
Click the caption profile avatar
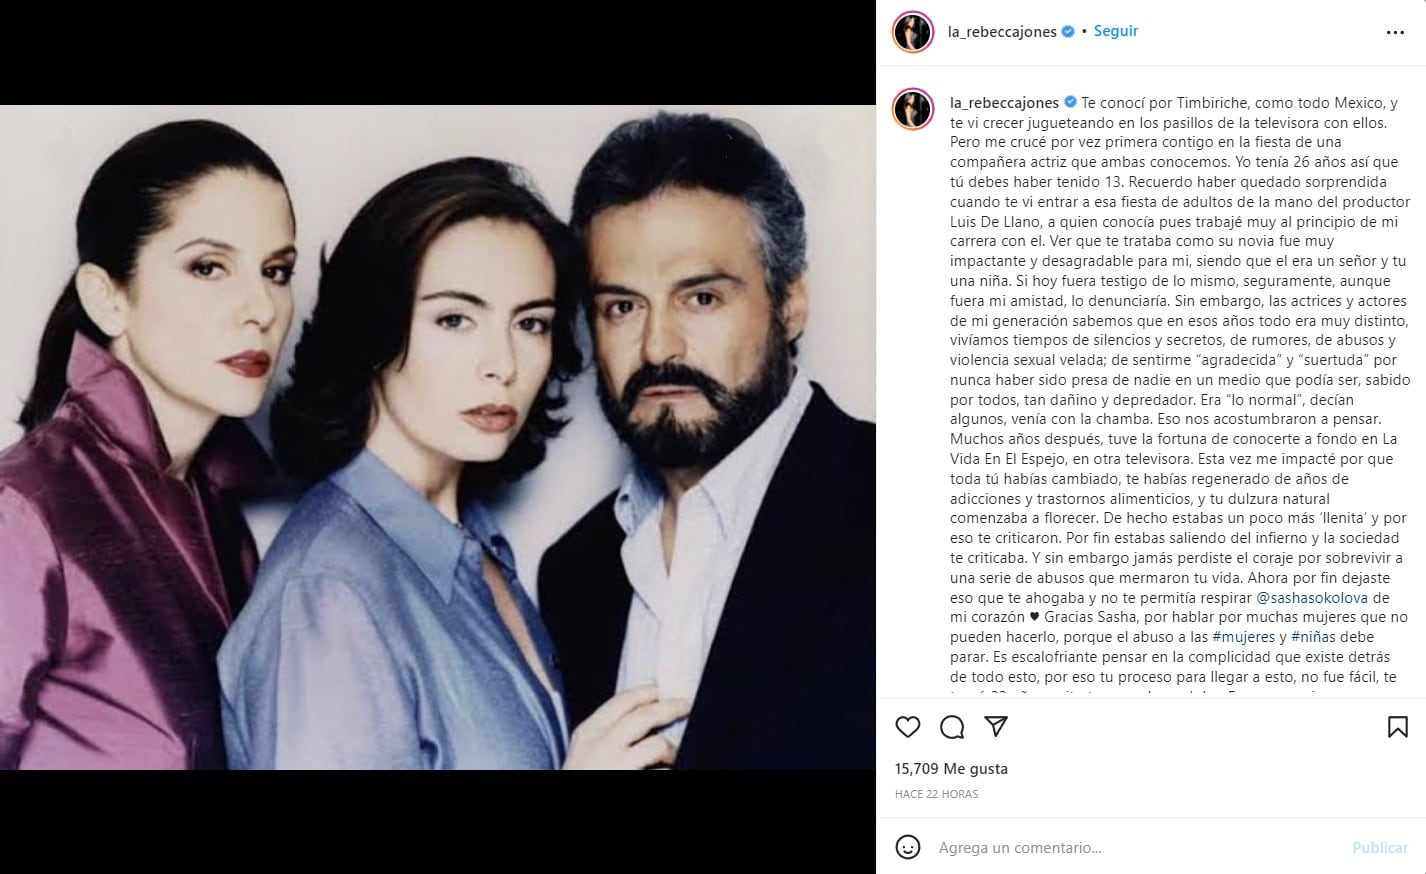(x=912, y=110)
